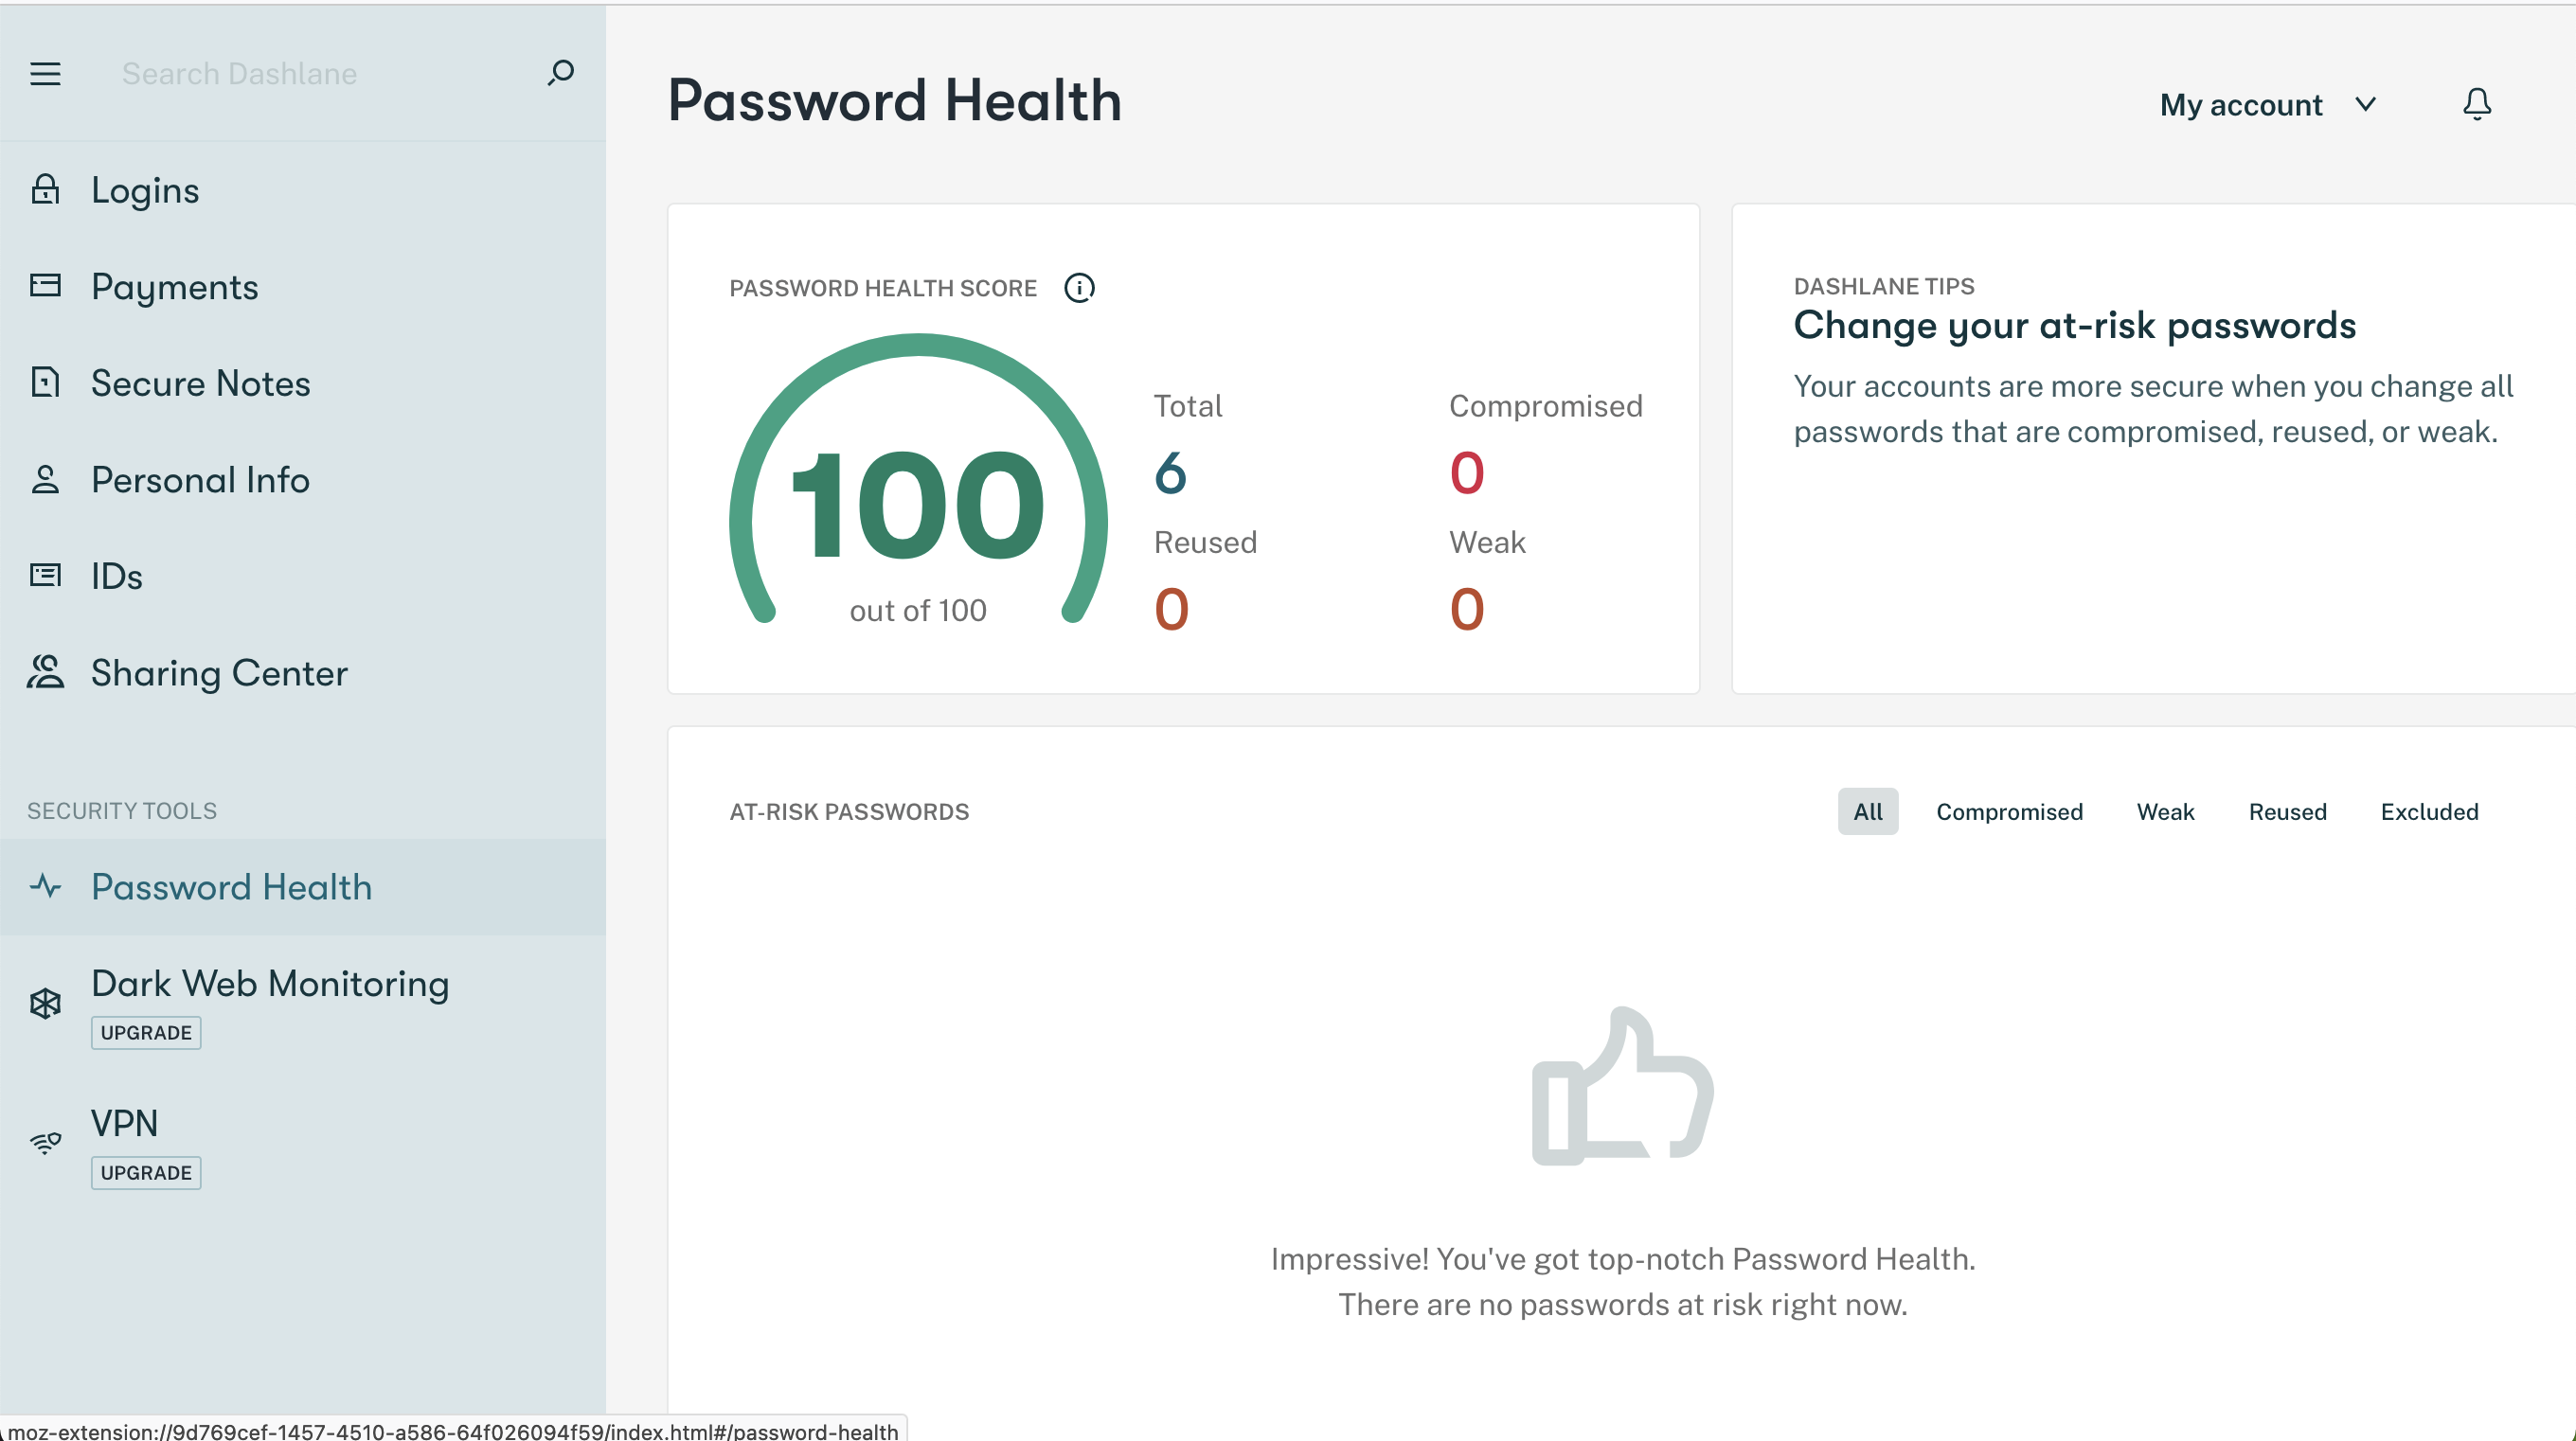Filter by Reused passwords

[2287, 811]
